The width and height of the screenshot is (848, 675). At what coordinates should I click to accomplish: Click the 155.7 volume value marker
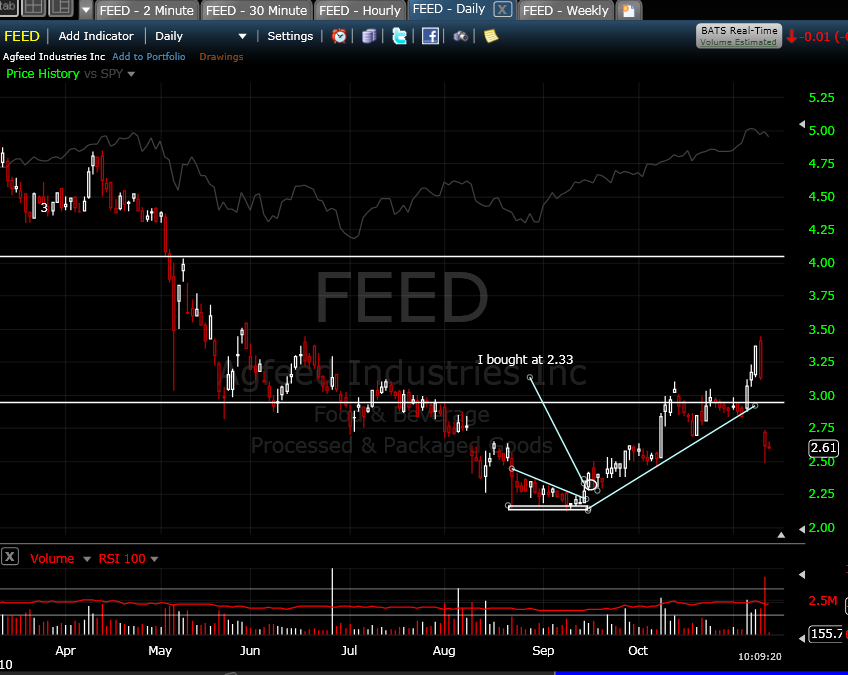(x=827, y=633)
